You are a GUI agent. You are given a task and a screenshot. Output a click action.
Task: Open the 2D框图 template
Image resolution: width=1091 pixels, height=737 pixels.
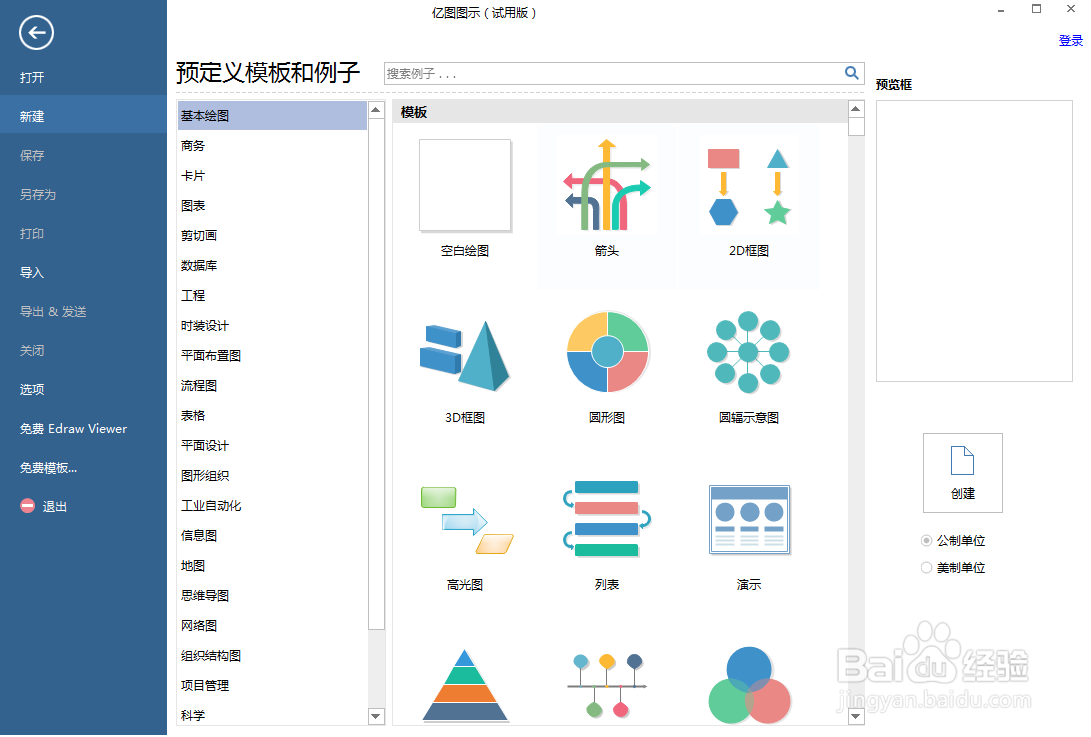click(x=748, y=186)
